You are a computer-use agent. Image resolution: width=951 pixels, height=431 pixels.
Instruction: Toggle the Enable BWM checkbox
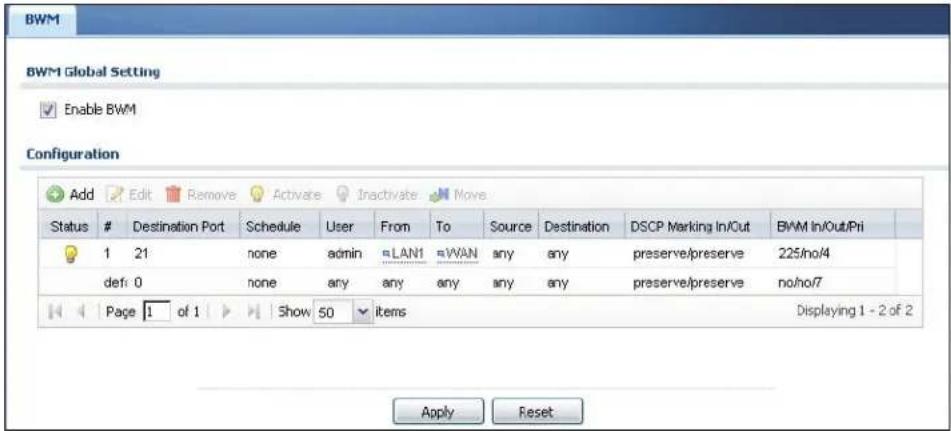(x=46, y=110)
